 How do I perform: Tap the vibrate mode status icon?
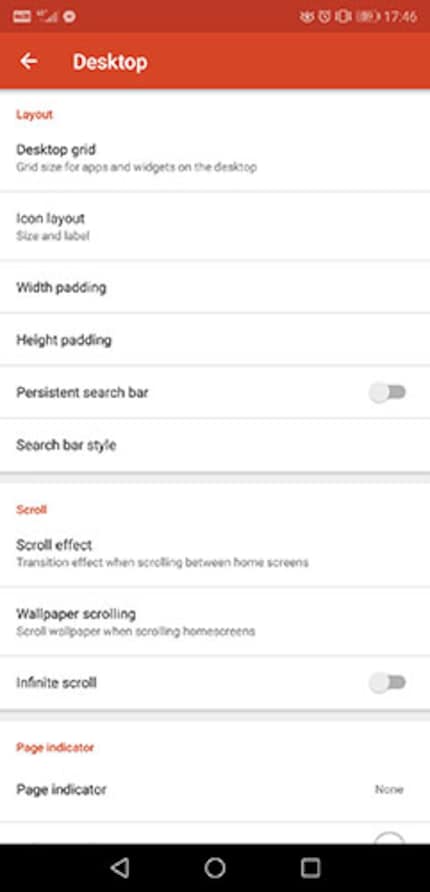pyautogui.click(x=343, y=16)
